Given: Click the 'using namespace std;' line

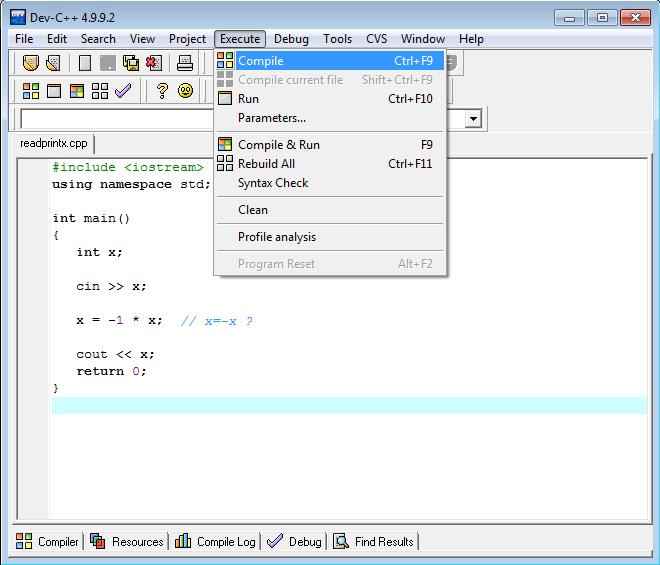Looking at the screenshot, I should point(131,184).
